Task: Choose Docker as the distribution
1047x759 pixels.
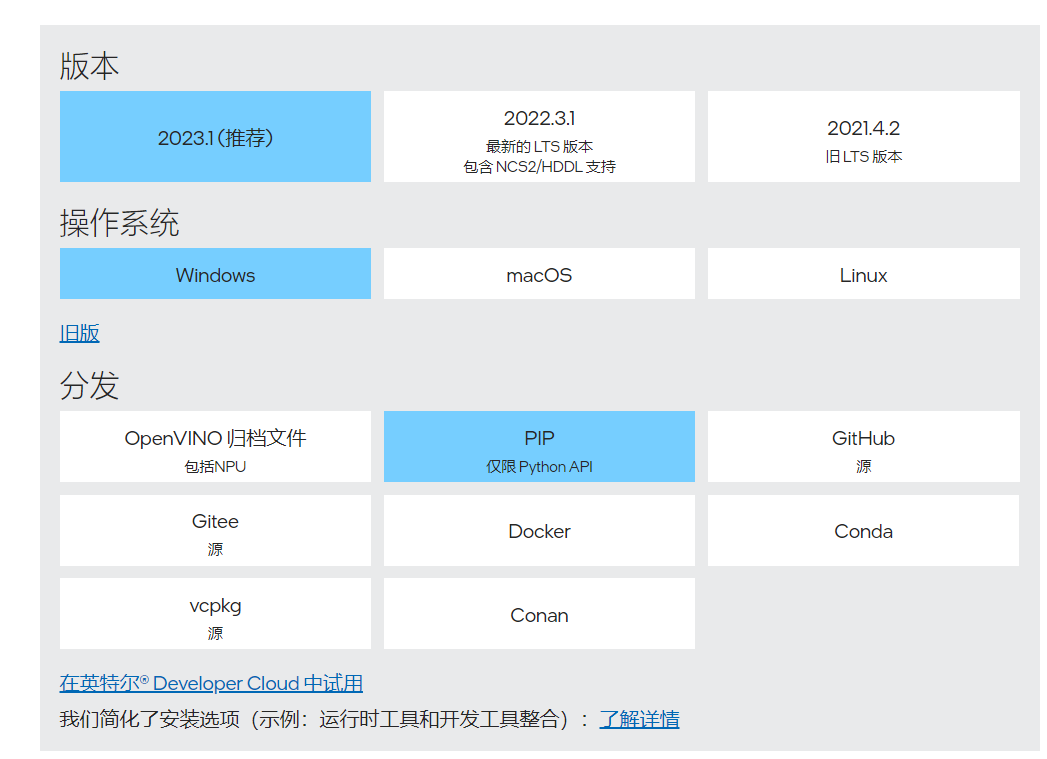Action: (539, 531)
